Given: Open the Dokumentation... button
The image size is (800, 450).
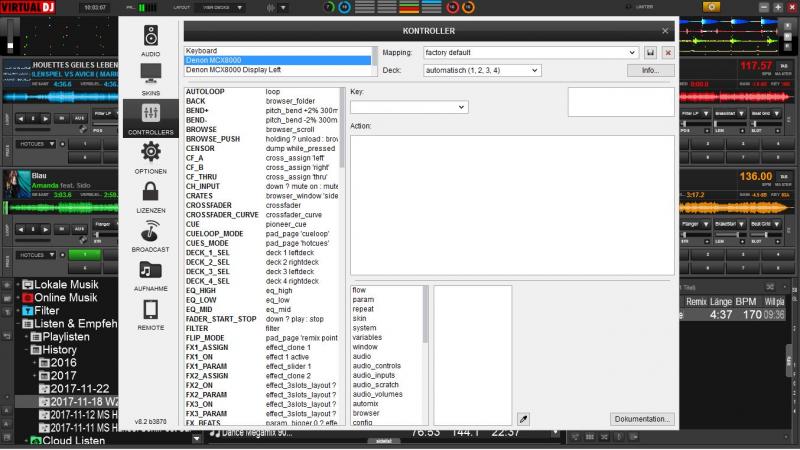Looking at the screenshot, I should point(642,419).
